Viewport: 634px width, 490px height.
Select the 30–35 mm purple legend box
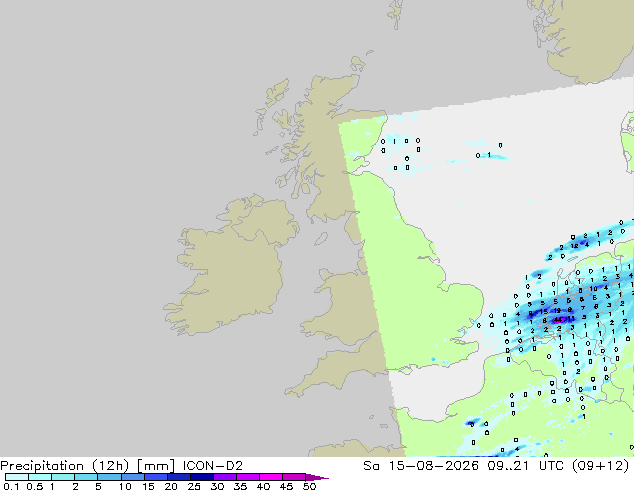pyautogui.click(x=225, y=477)
